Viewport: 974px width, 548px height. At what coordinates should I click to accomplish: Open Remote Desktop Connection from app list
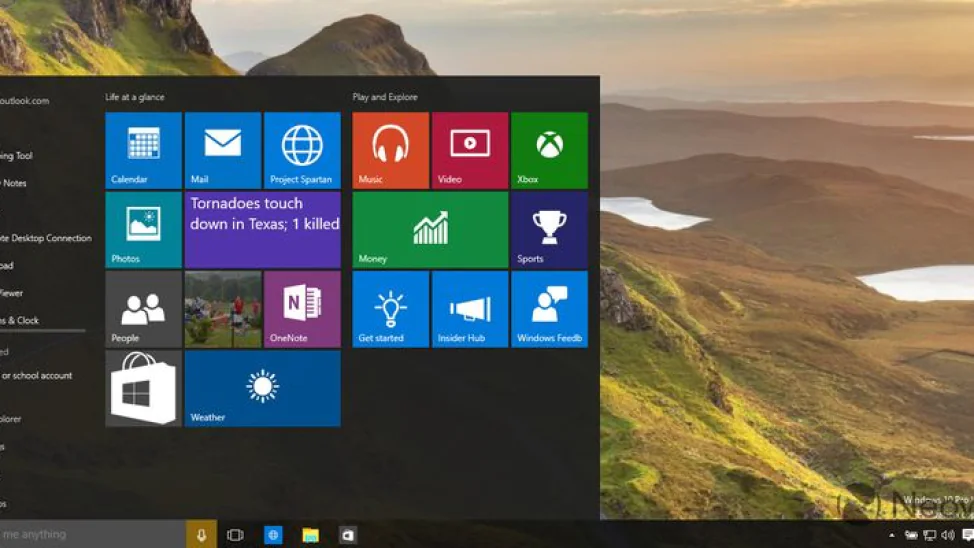tap(46, 238)
